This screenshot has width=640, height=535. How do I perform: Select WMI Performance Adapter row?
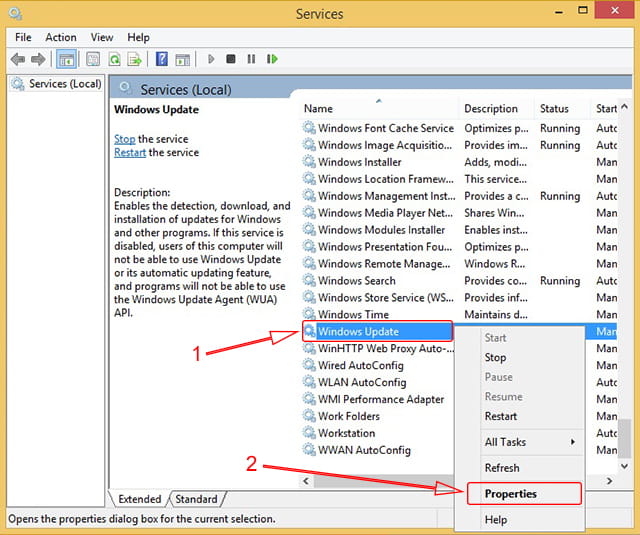point(378,399)
